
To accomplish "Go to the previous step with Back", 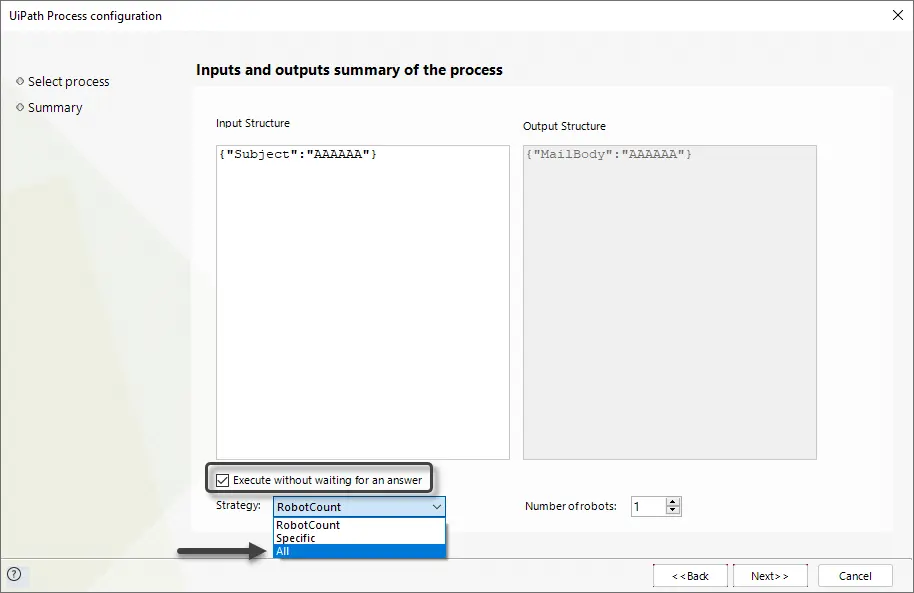I will 690,576.
